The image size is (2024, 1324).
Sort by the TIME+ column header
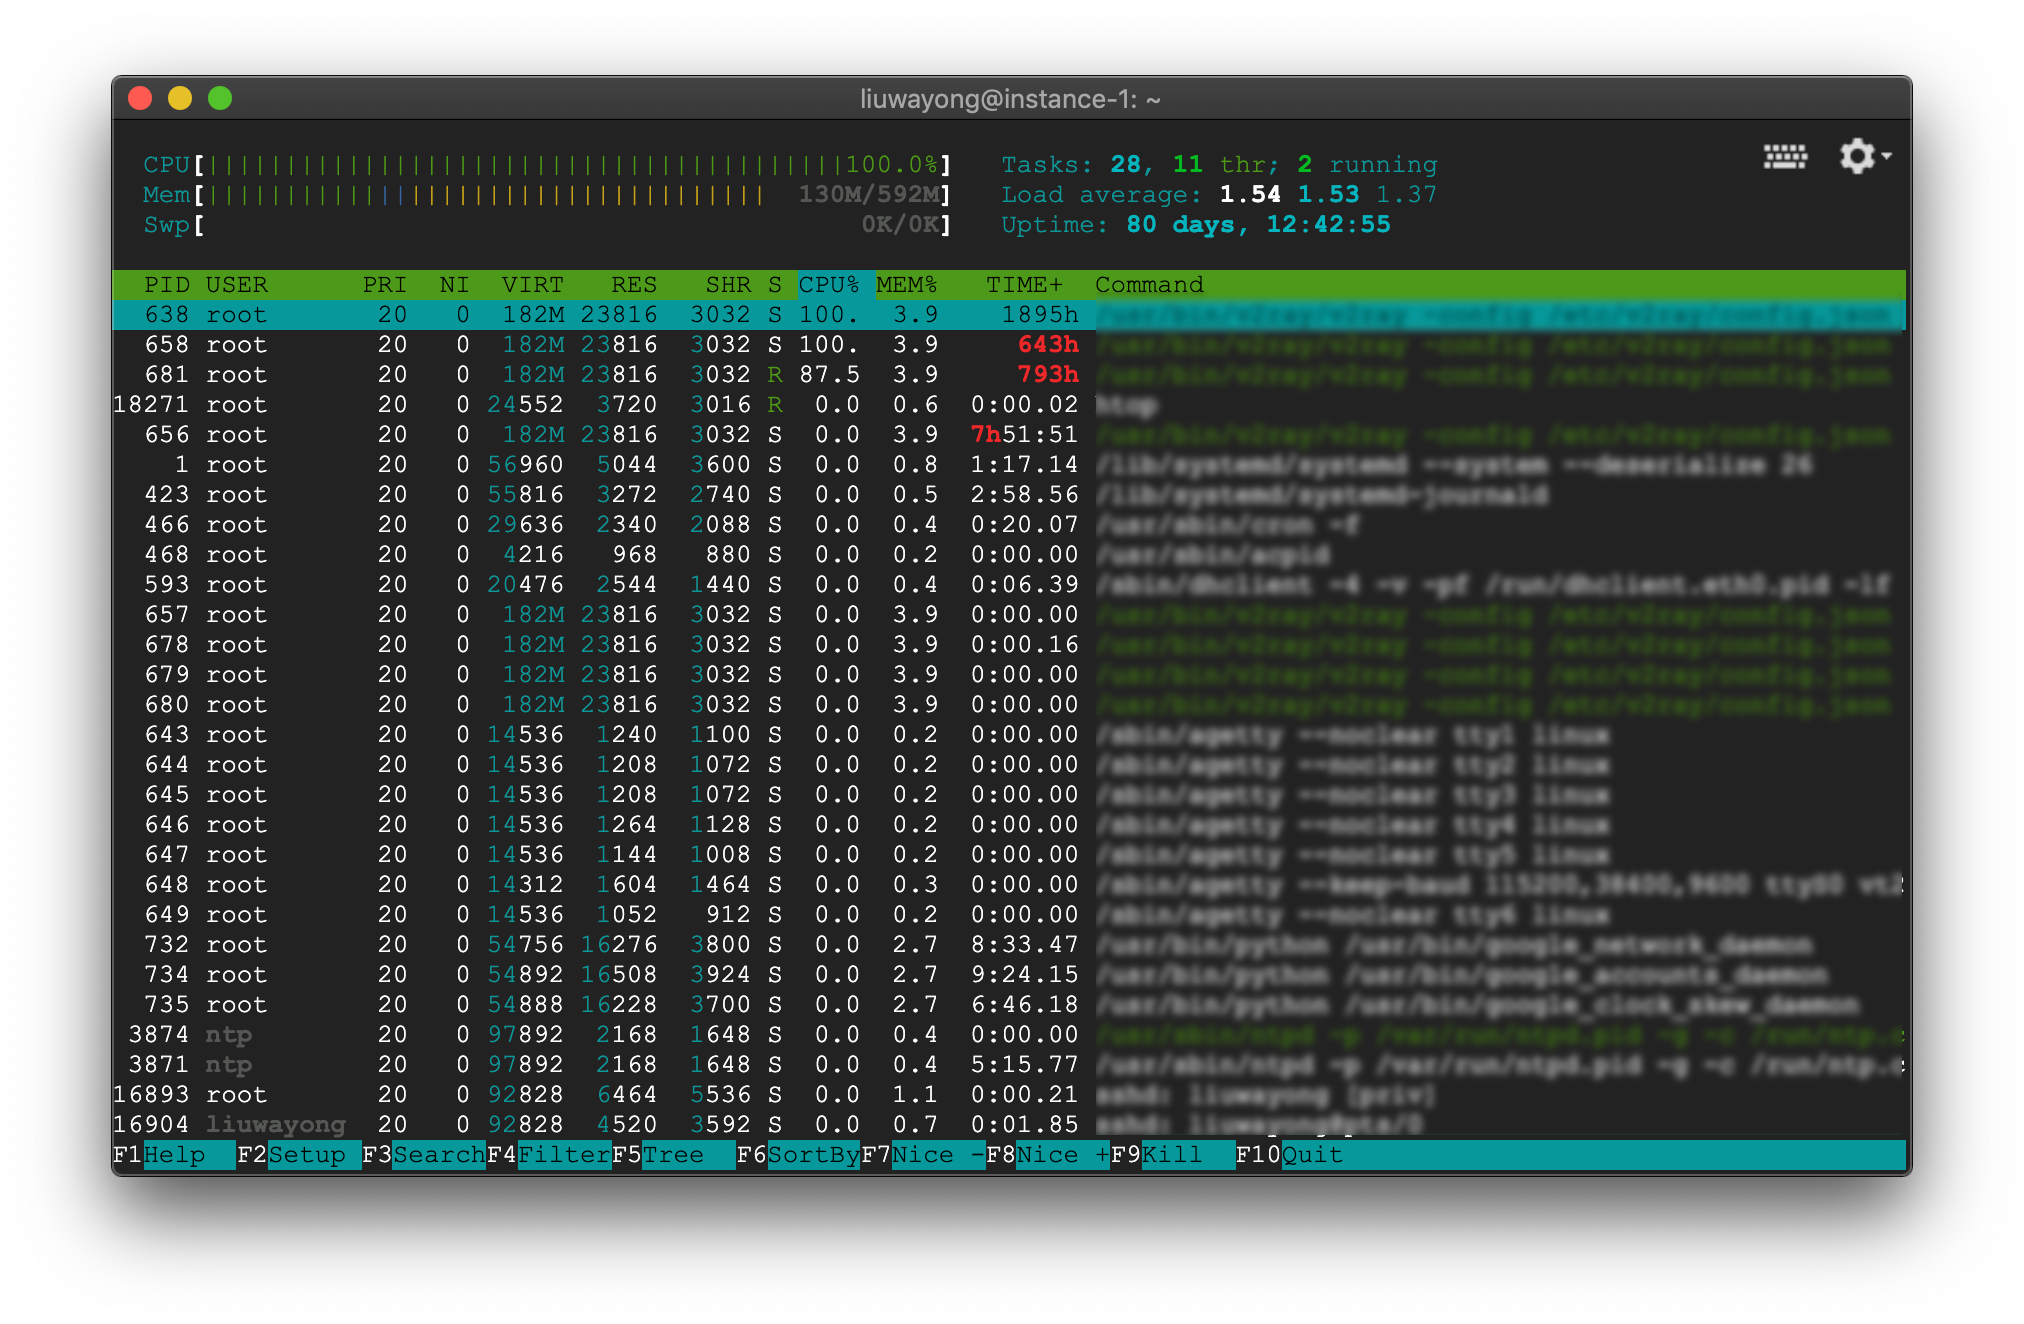point(1024,285)
